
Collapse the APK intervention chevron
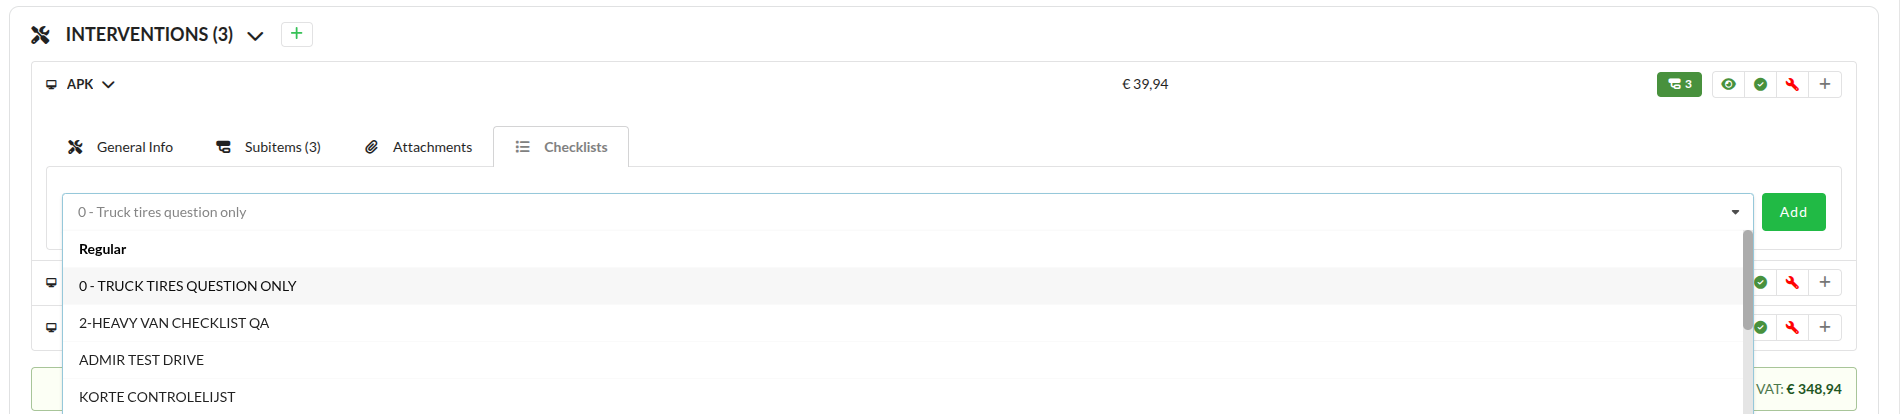pyautogui.click(x=108, y=85)
